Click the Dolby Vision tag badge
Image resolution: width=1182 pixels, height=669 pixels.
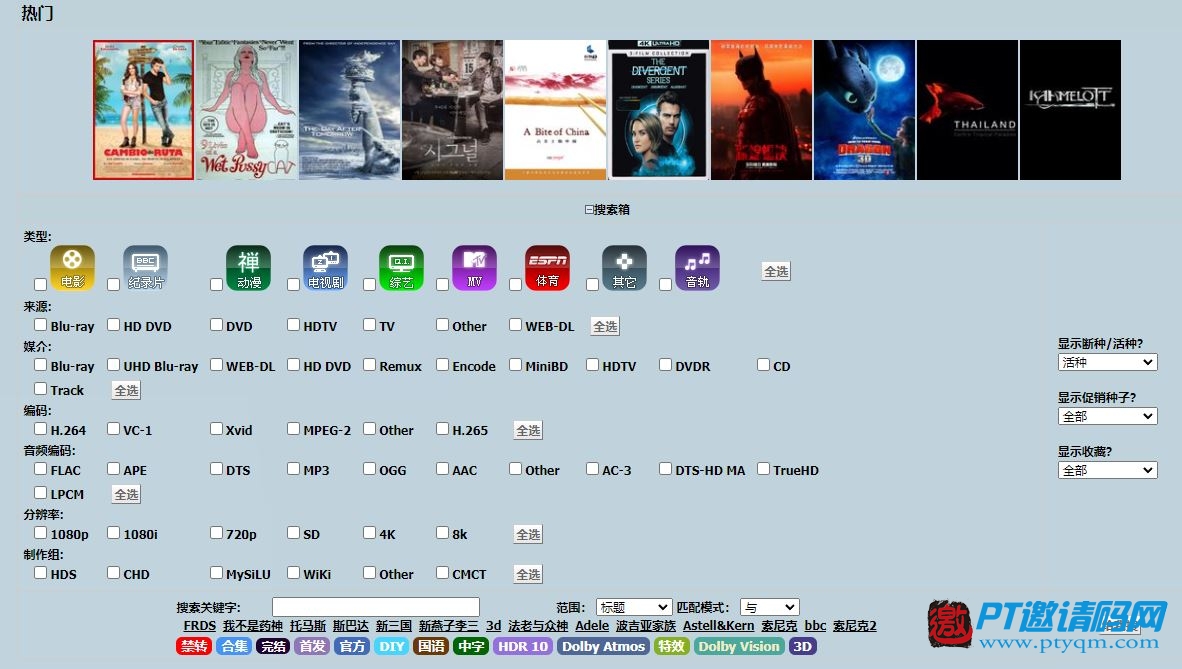click(739, 646)
